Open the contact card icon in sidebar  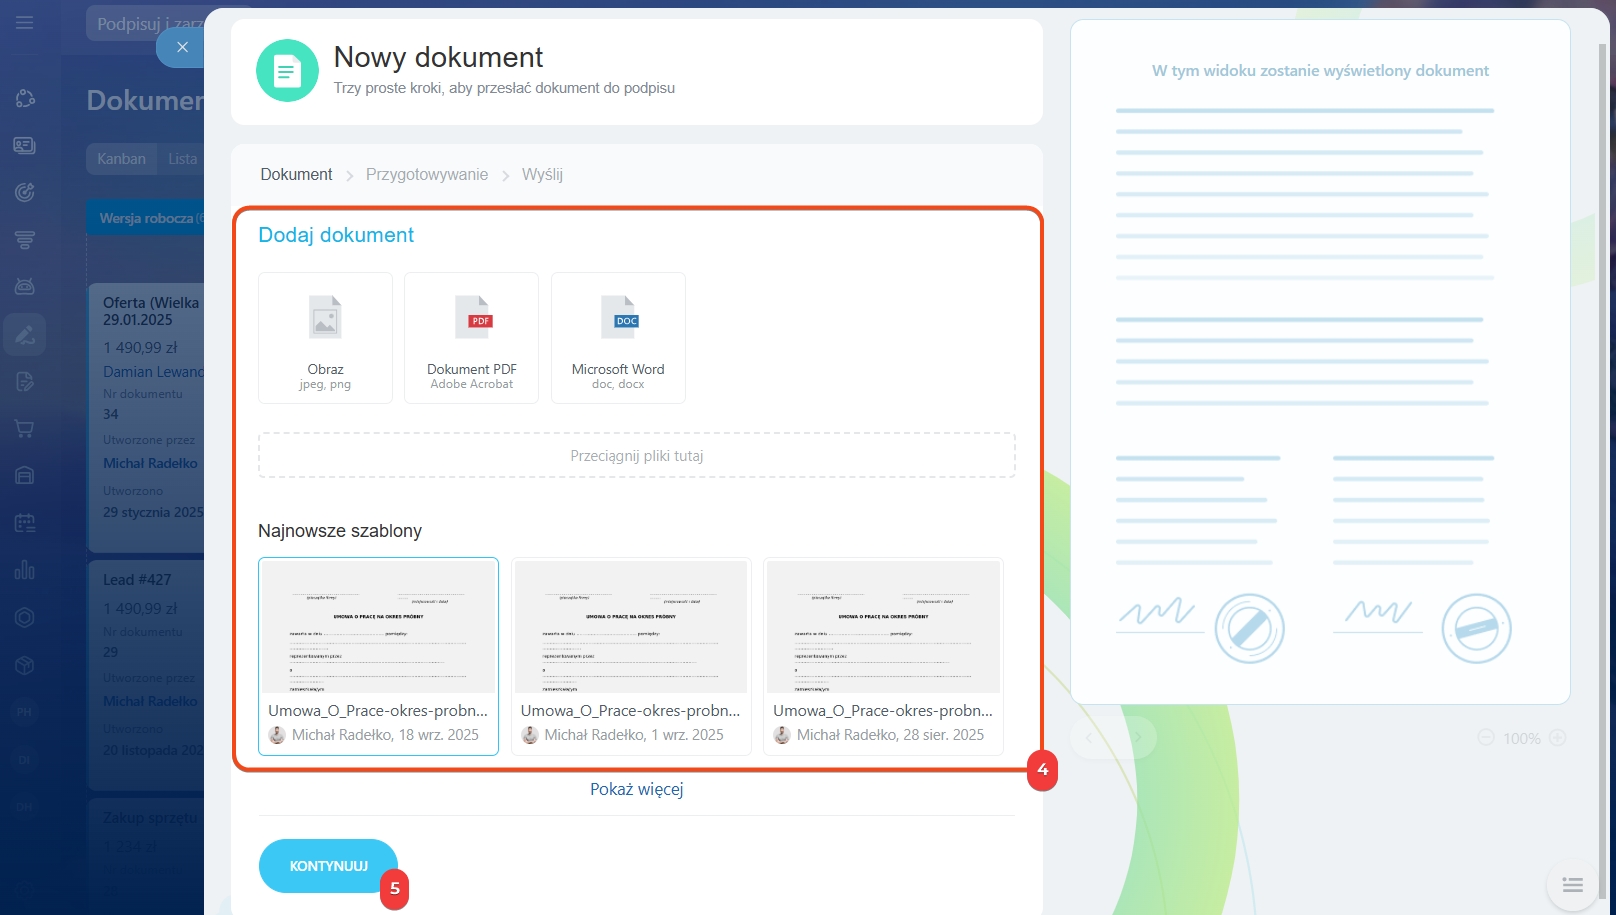25,146
